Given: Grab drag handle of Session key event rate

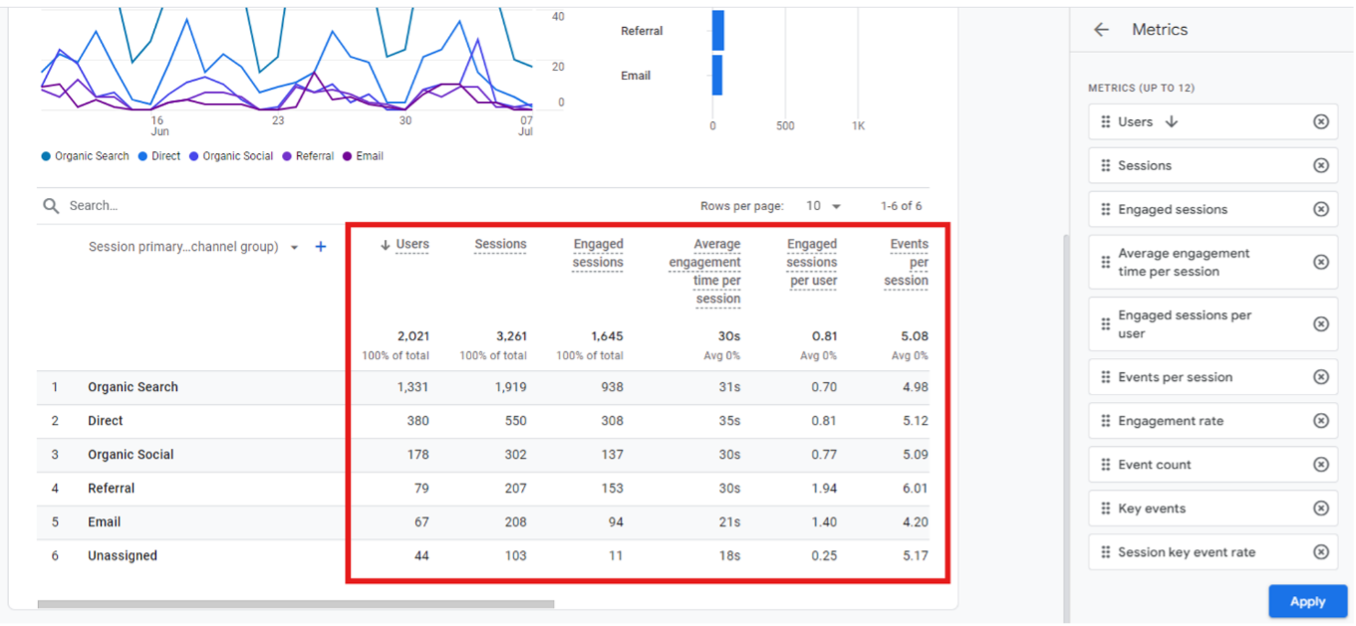Looking at the screenshot, I should click(x=1105, y=552).
